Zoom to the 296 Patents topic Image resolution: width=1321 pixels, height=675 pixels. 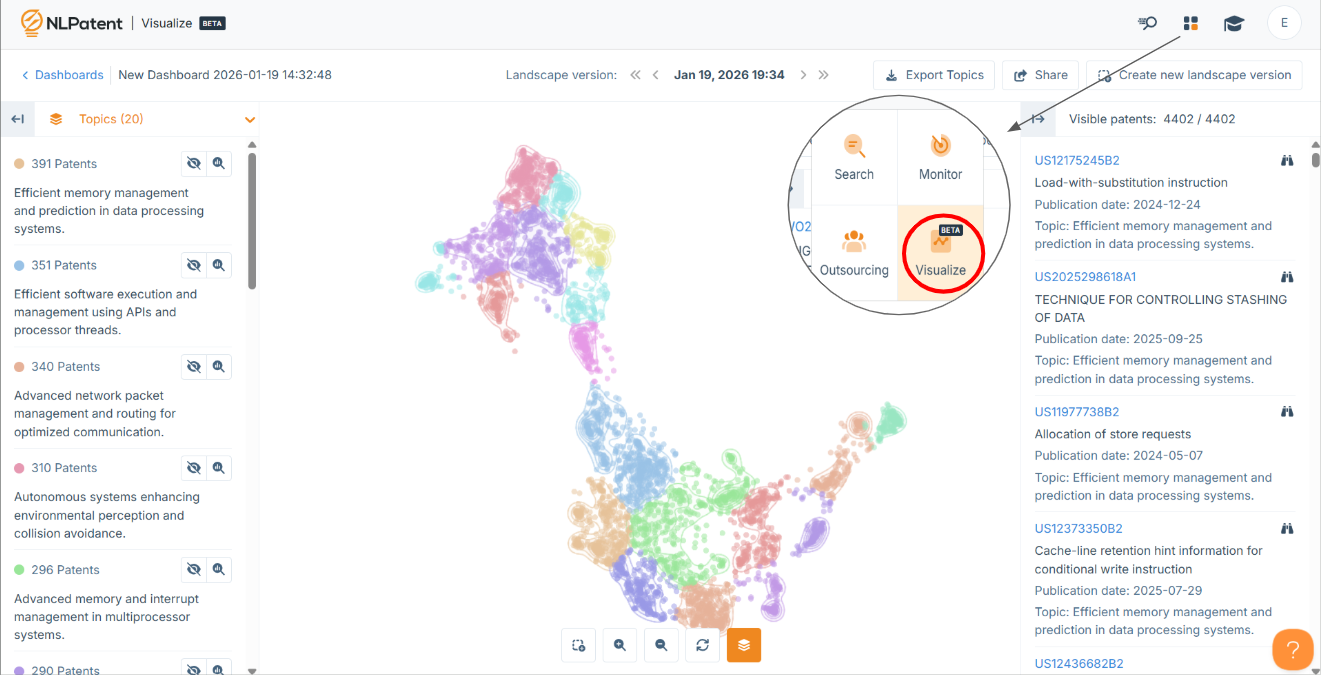[x=219, y=570]
